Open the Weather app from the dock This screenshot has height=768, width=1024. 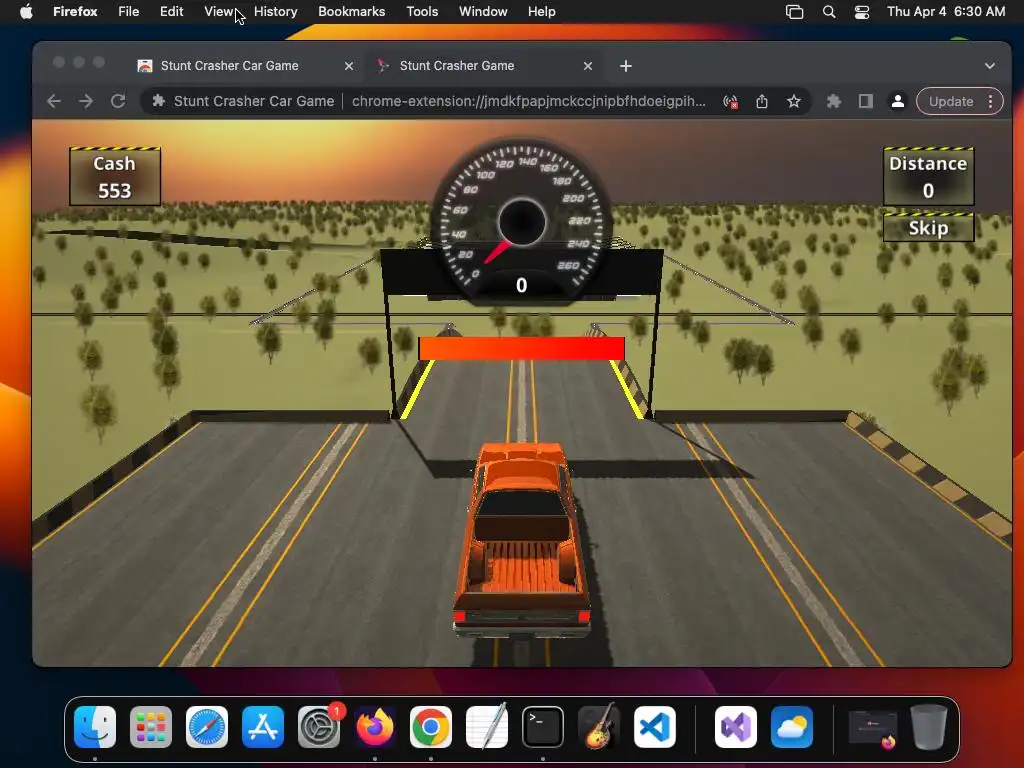coord(792,727)
